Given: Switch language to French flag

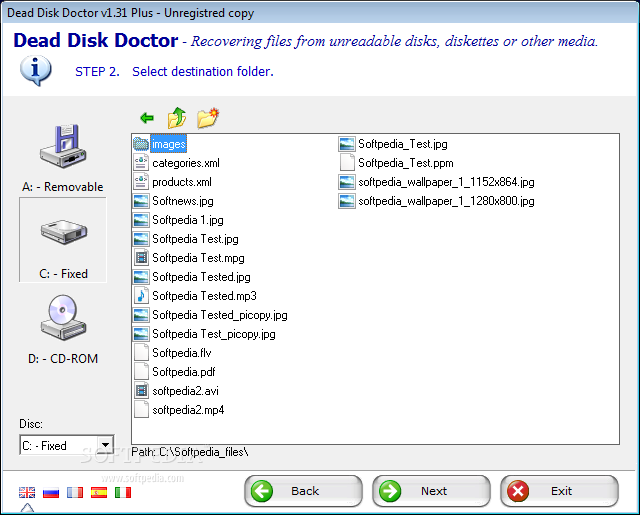Looking at the screenshot, I should tap(75, 493).
